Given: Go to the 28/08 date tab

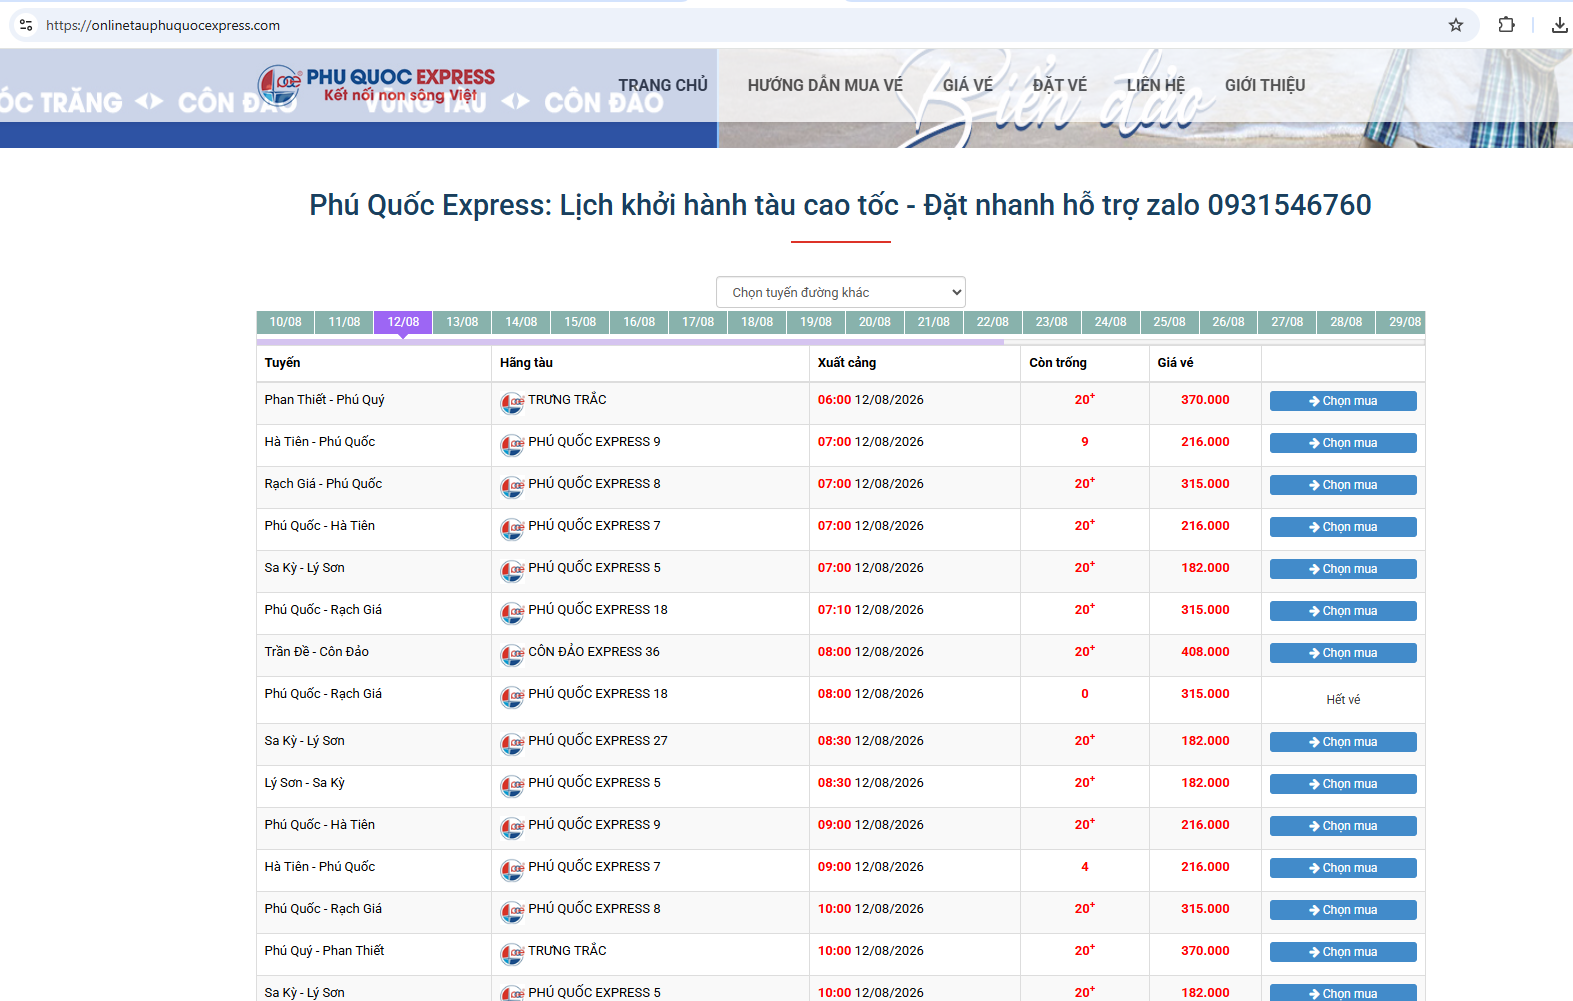Looking at the screenshot, I should tap(1346, 322).
